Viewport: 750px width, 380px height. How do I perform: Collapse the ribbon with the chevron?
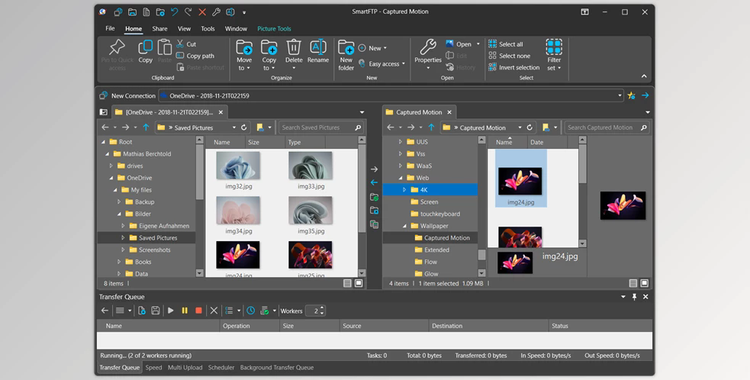coord(644,76)
